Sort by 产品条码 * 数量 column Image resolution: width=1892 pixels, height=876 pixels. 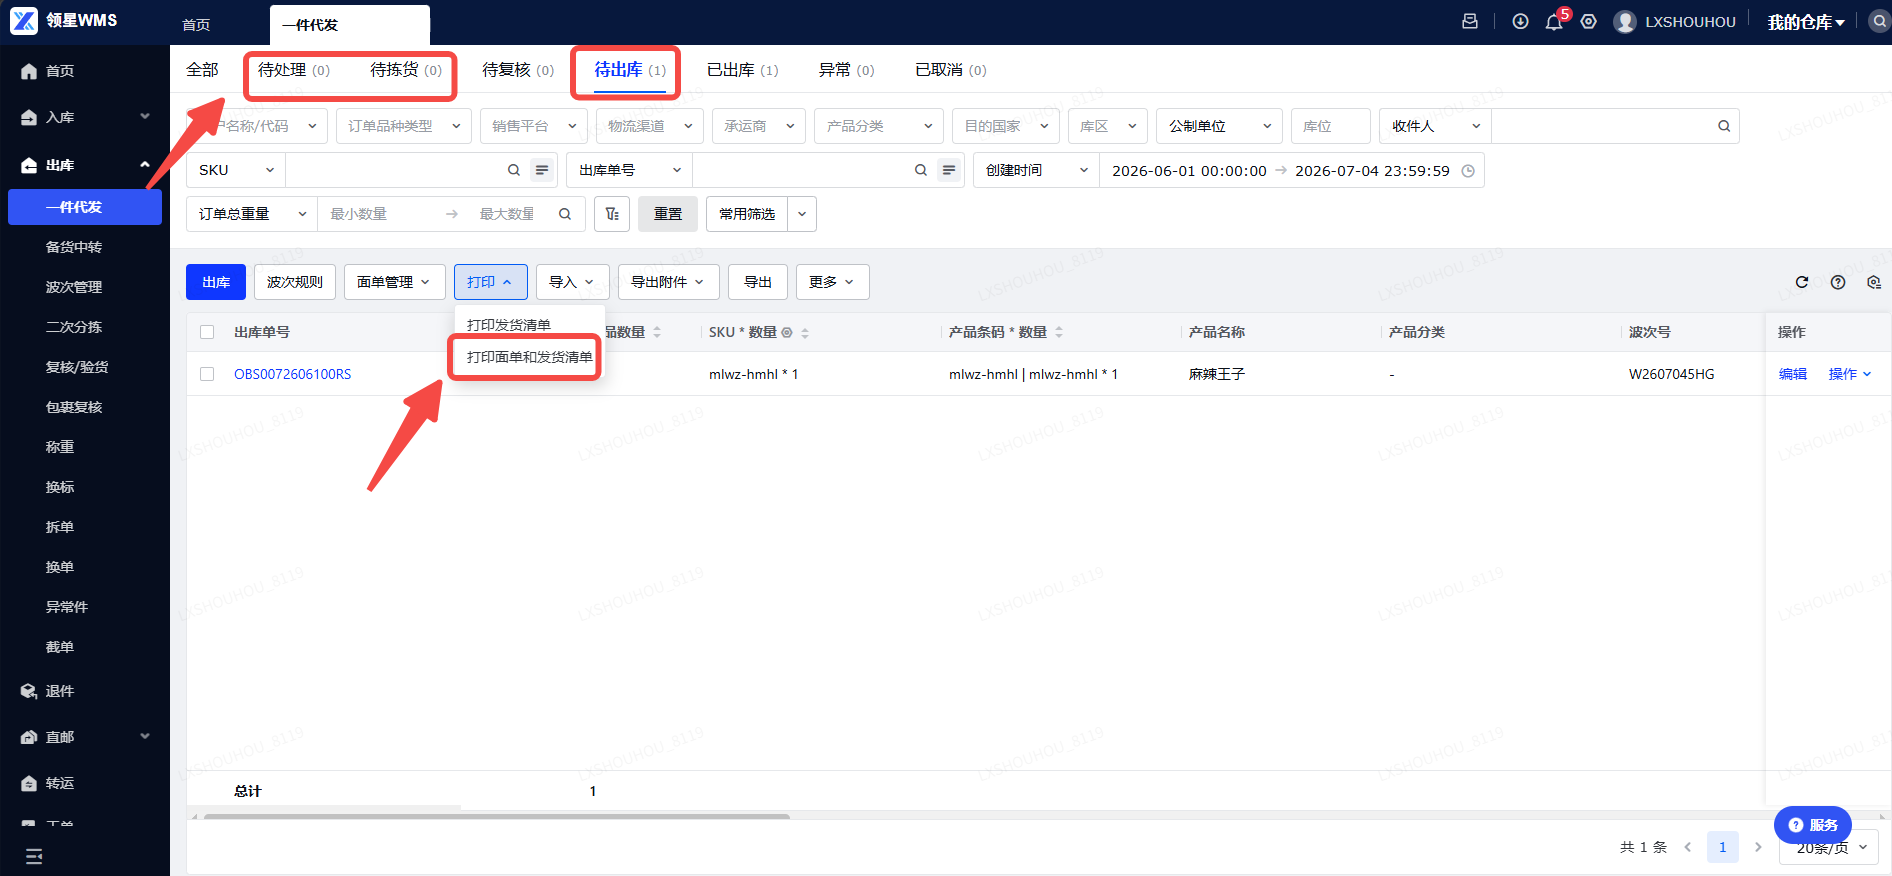pos(1059,332)
